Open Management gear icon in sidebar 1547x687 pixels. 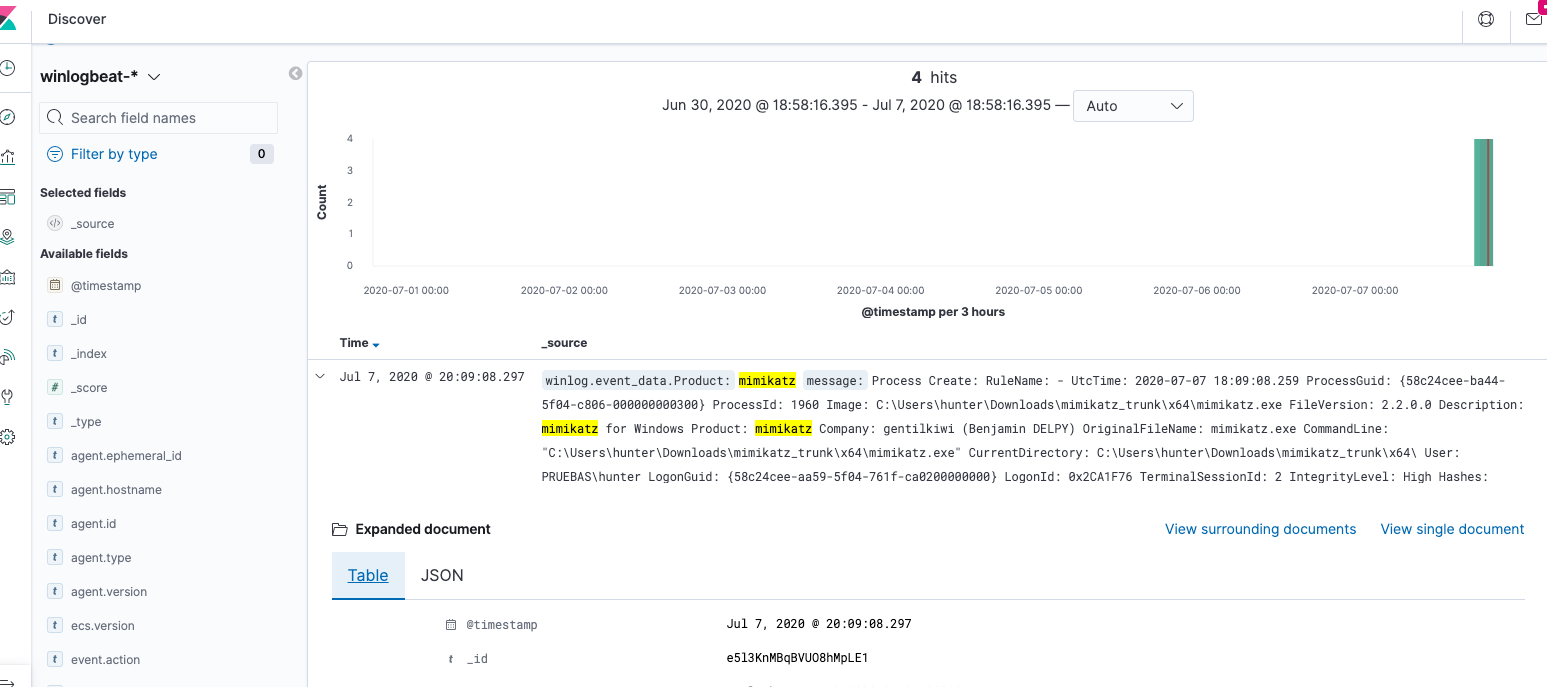coord(7,437)
